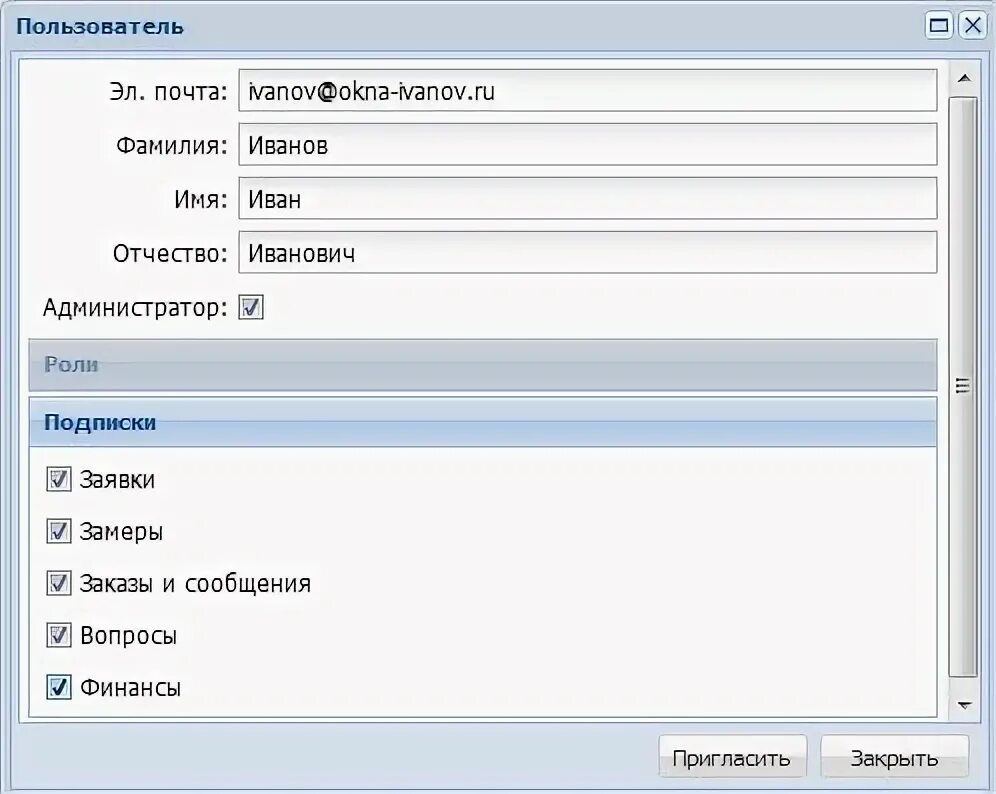The width and height of the screenshot is (996, 794).
Task: Collapse the Подписки section header
Action: (483, 422)
